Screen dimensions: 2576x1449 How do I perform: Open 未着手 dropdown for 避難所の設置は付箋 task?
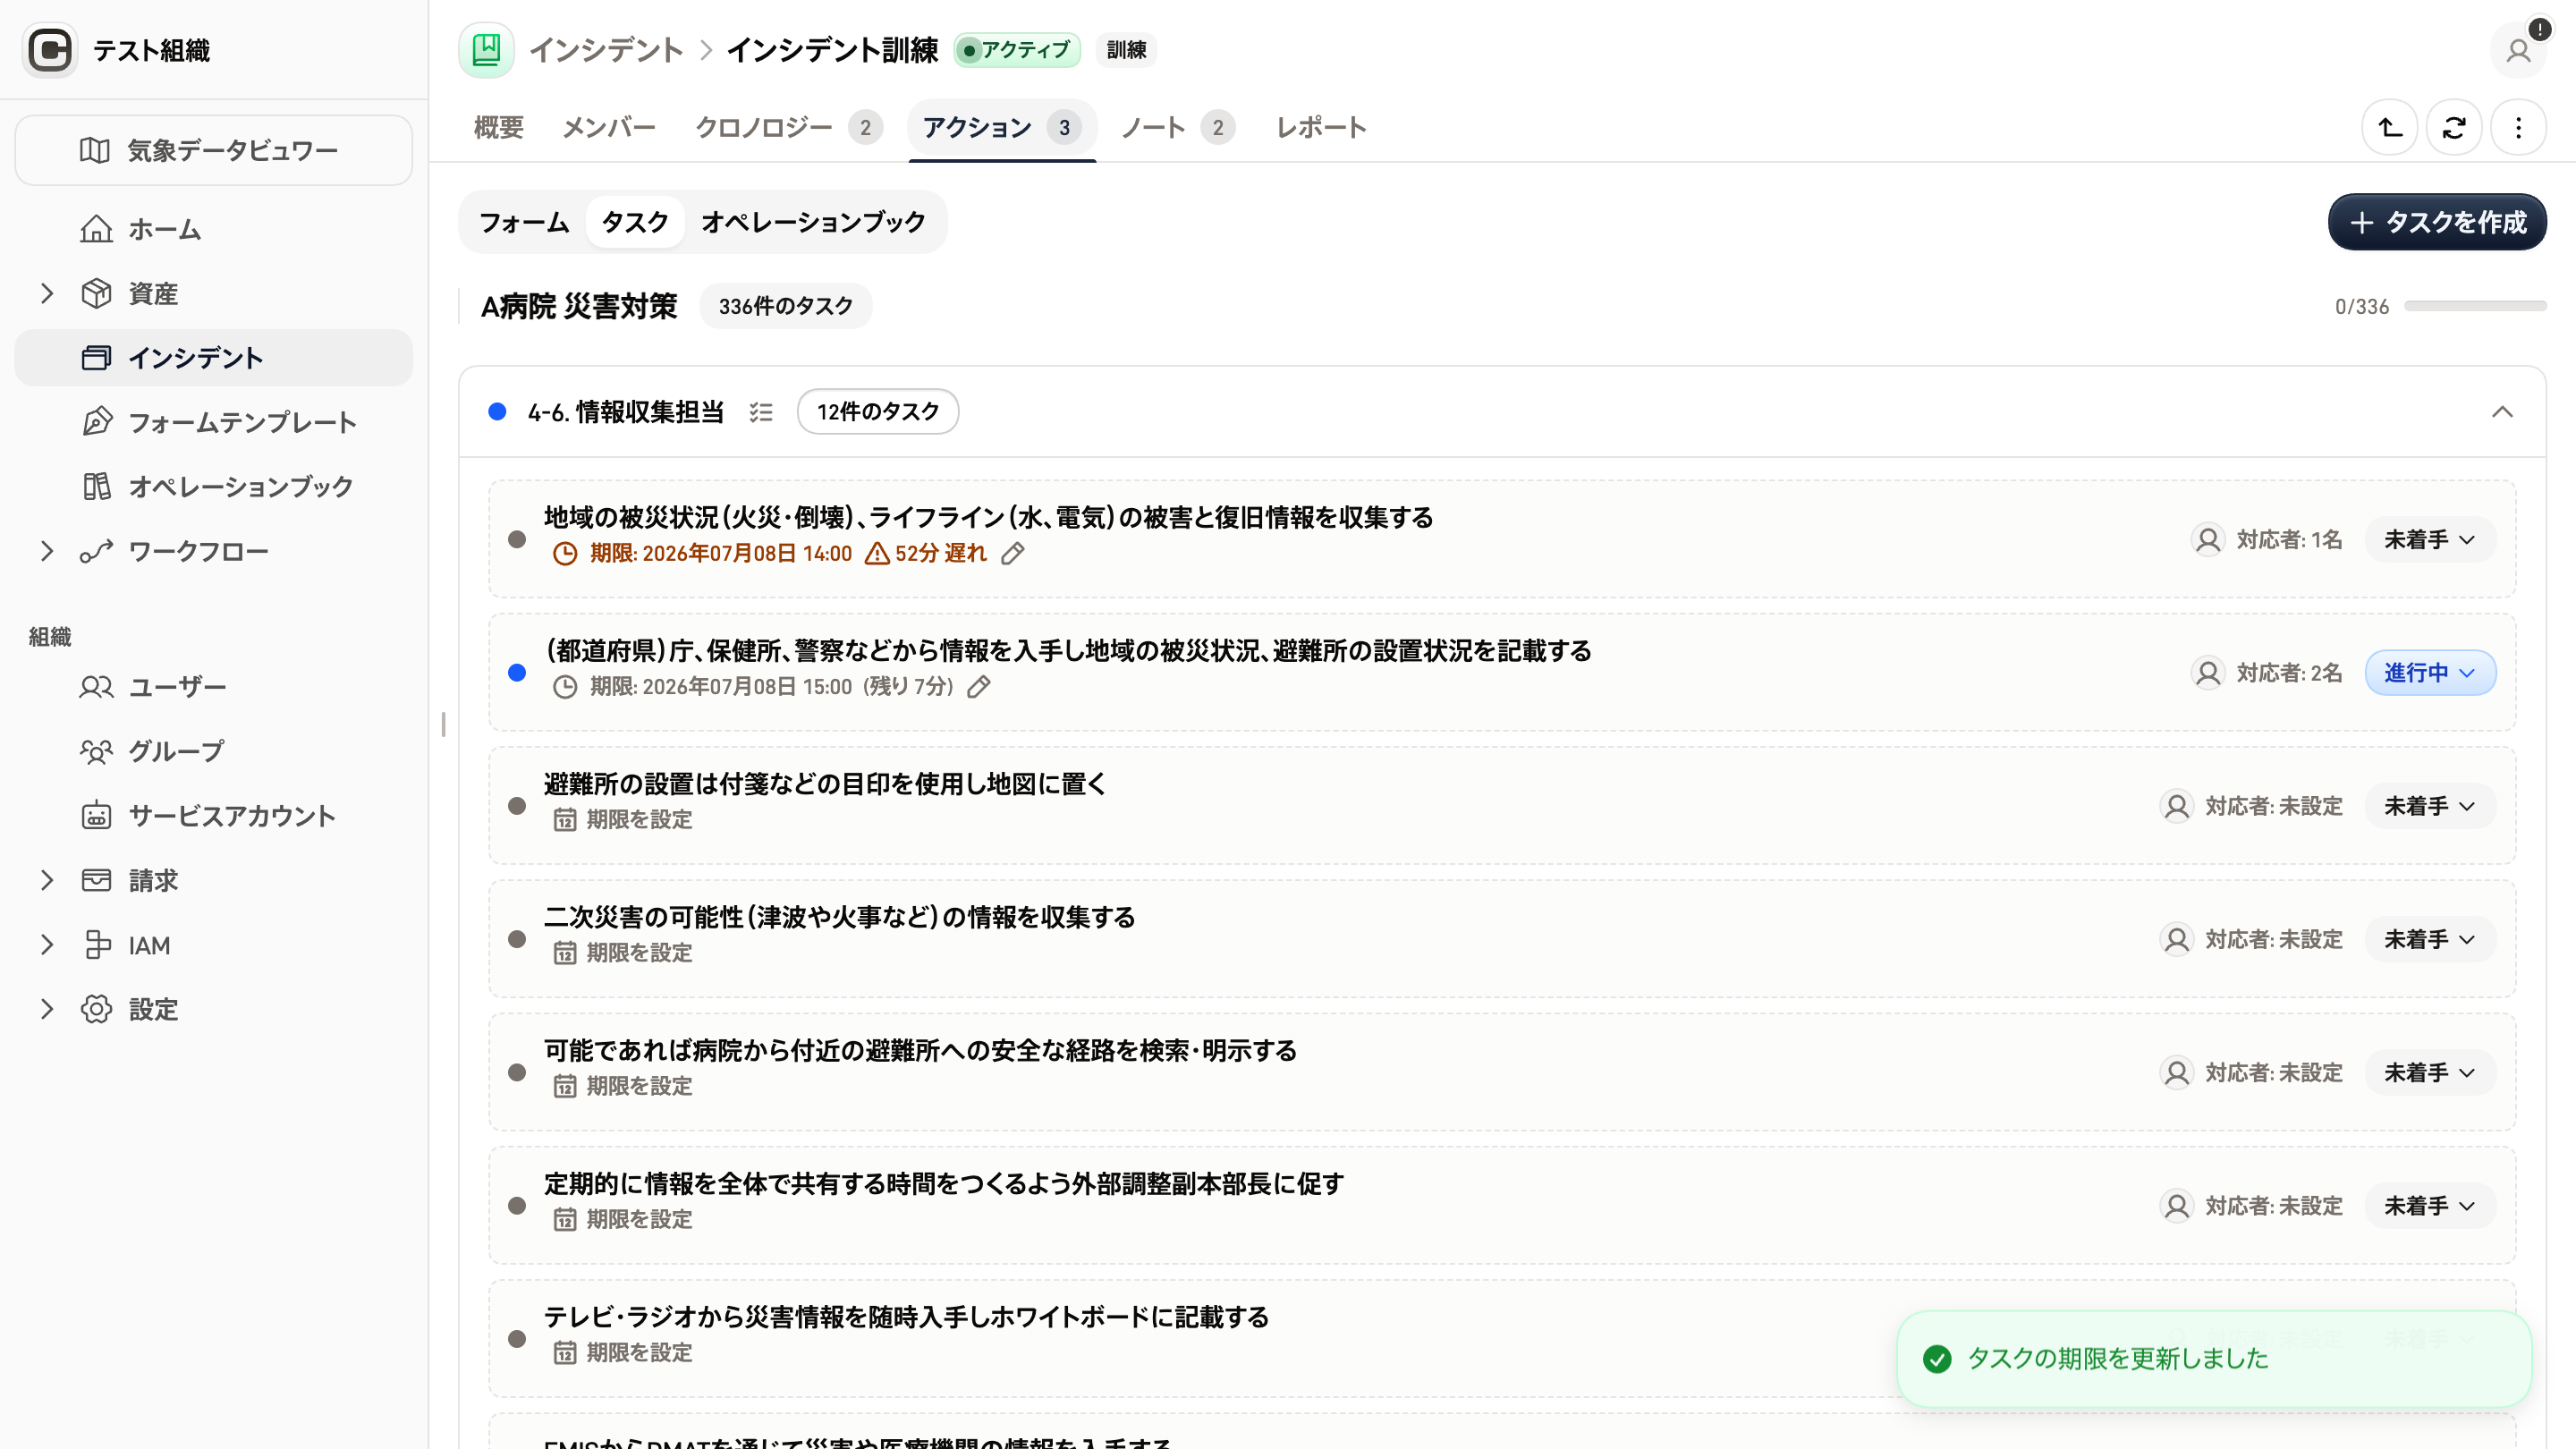click(x=2430, y=806)
